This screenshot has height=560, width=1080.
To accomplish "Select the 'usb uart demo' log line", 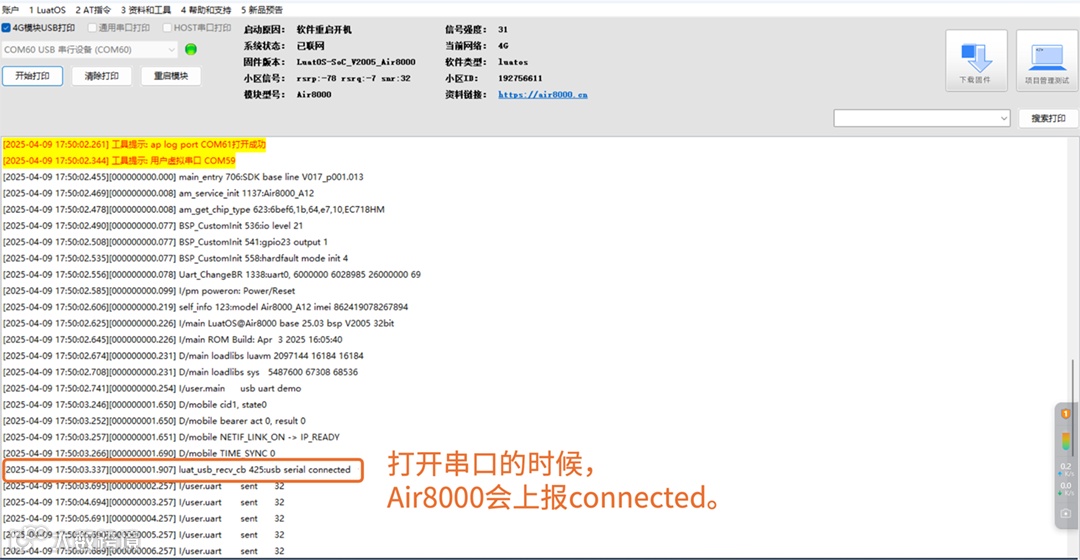I will pos(152,388).
